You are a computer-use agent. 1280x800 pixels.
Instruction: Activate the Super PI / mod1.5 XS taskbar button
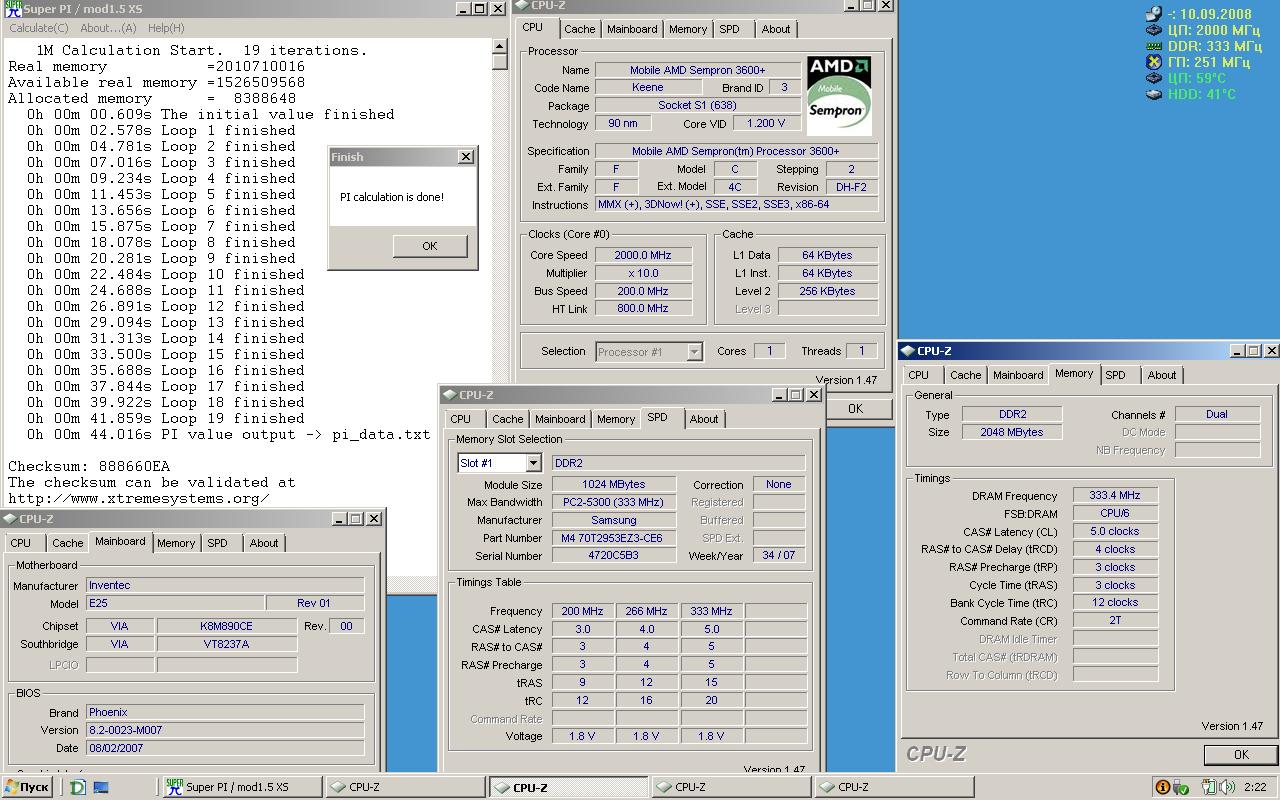pyautogui.click(x=242, y=787)
